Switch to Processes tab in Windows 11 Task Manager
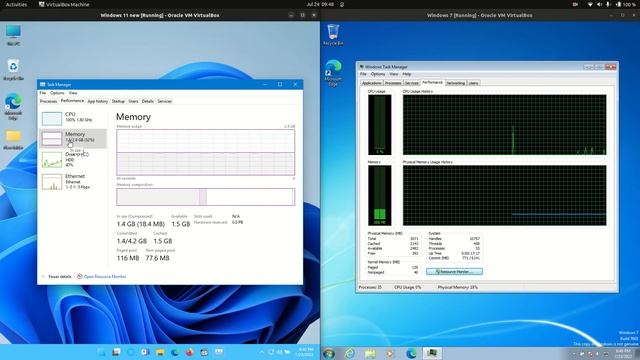Screen dimensions: 640x360 tap(48, 101)
